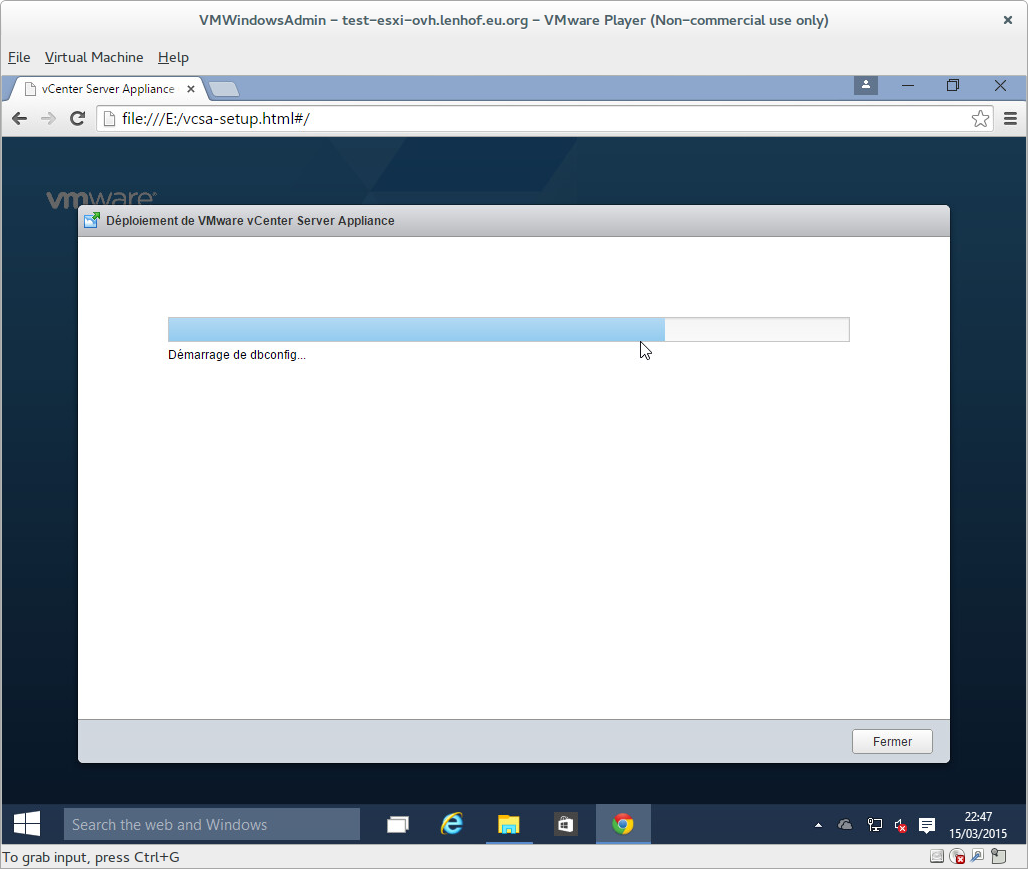Screen dimensions: 1028x869
Task: Open Windows Store from taskbar
Action: [565, 824]
